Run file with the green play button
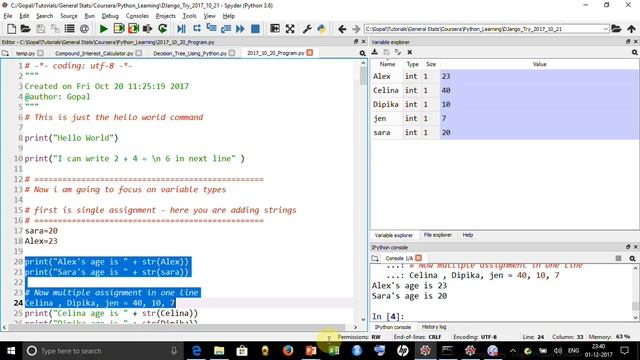This screenshot has width=640, height=360. coord(103,29)
